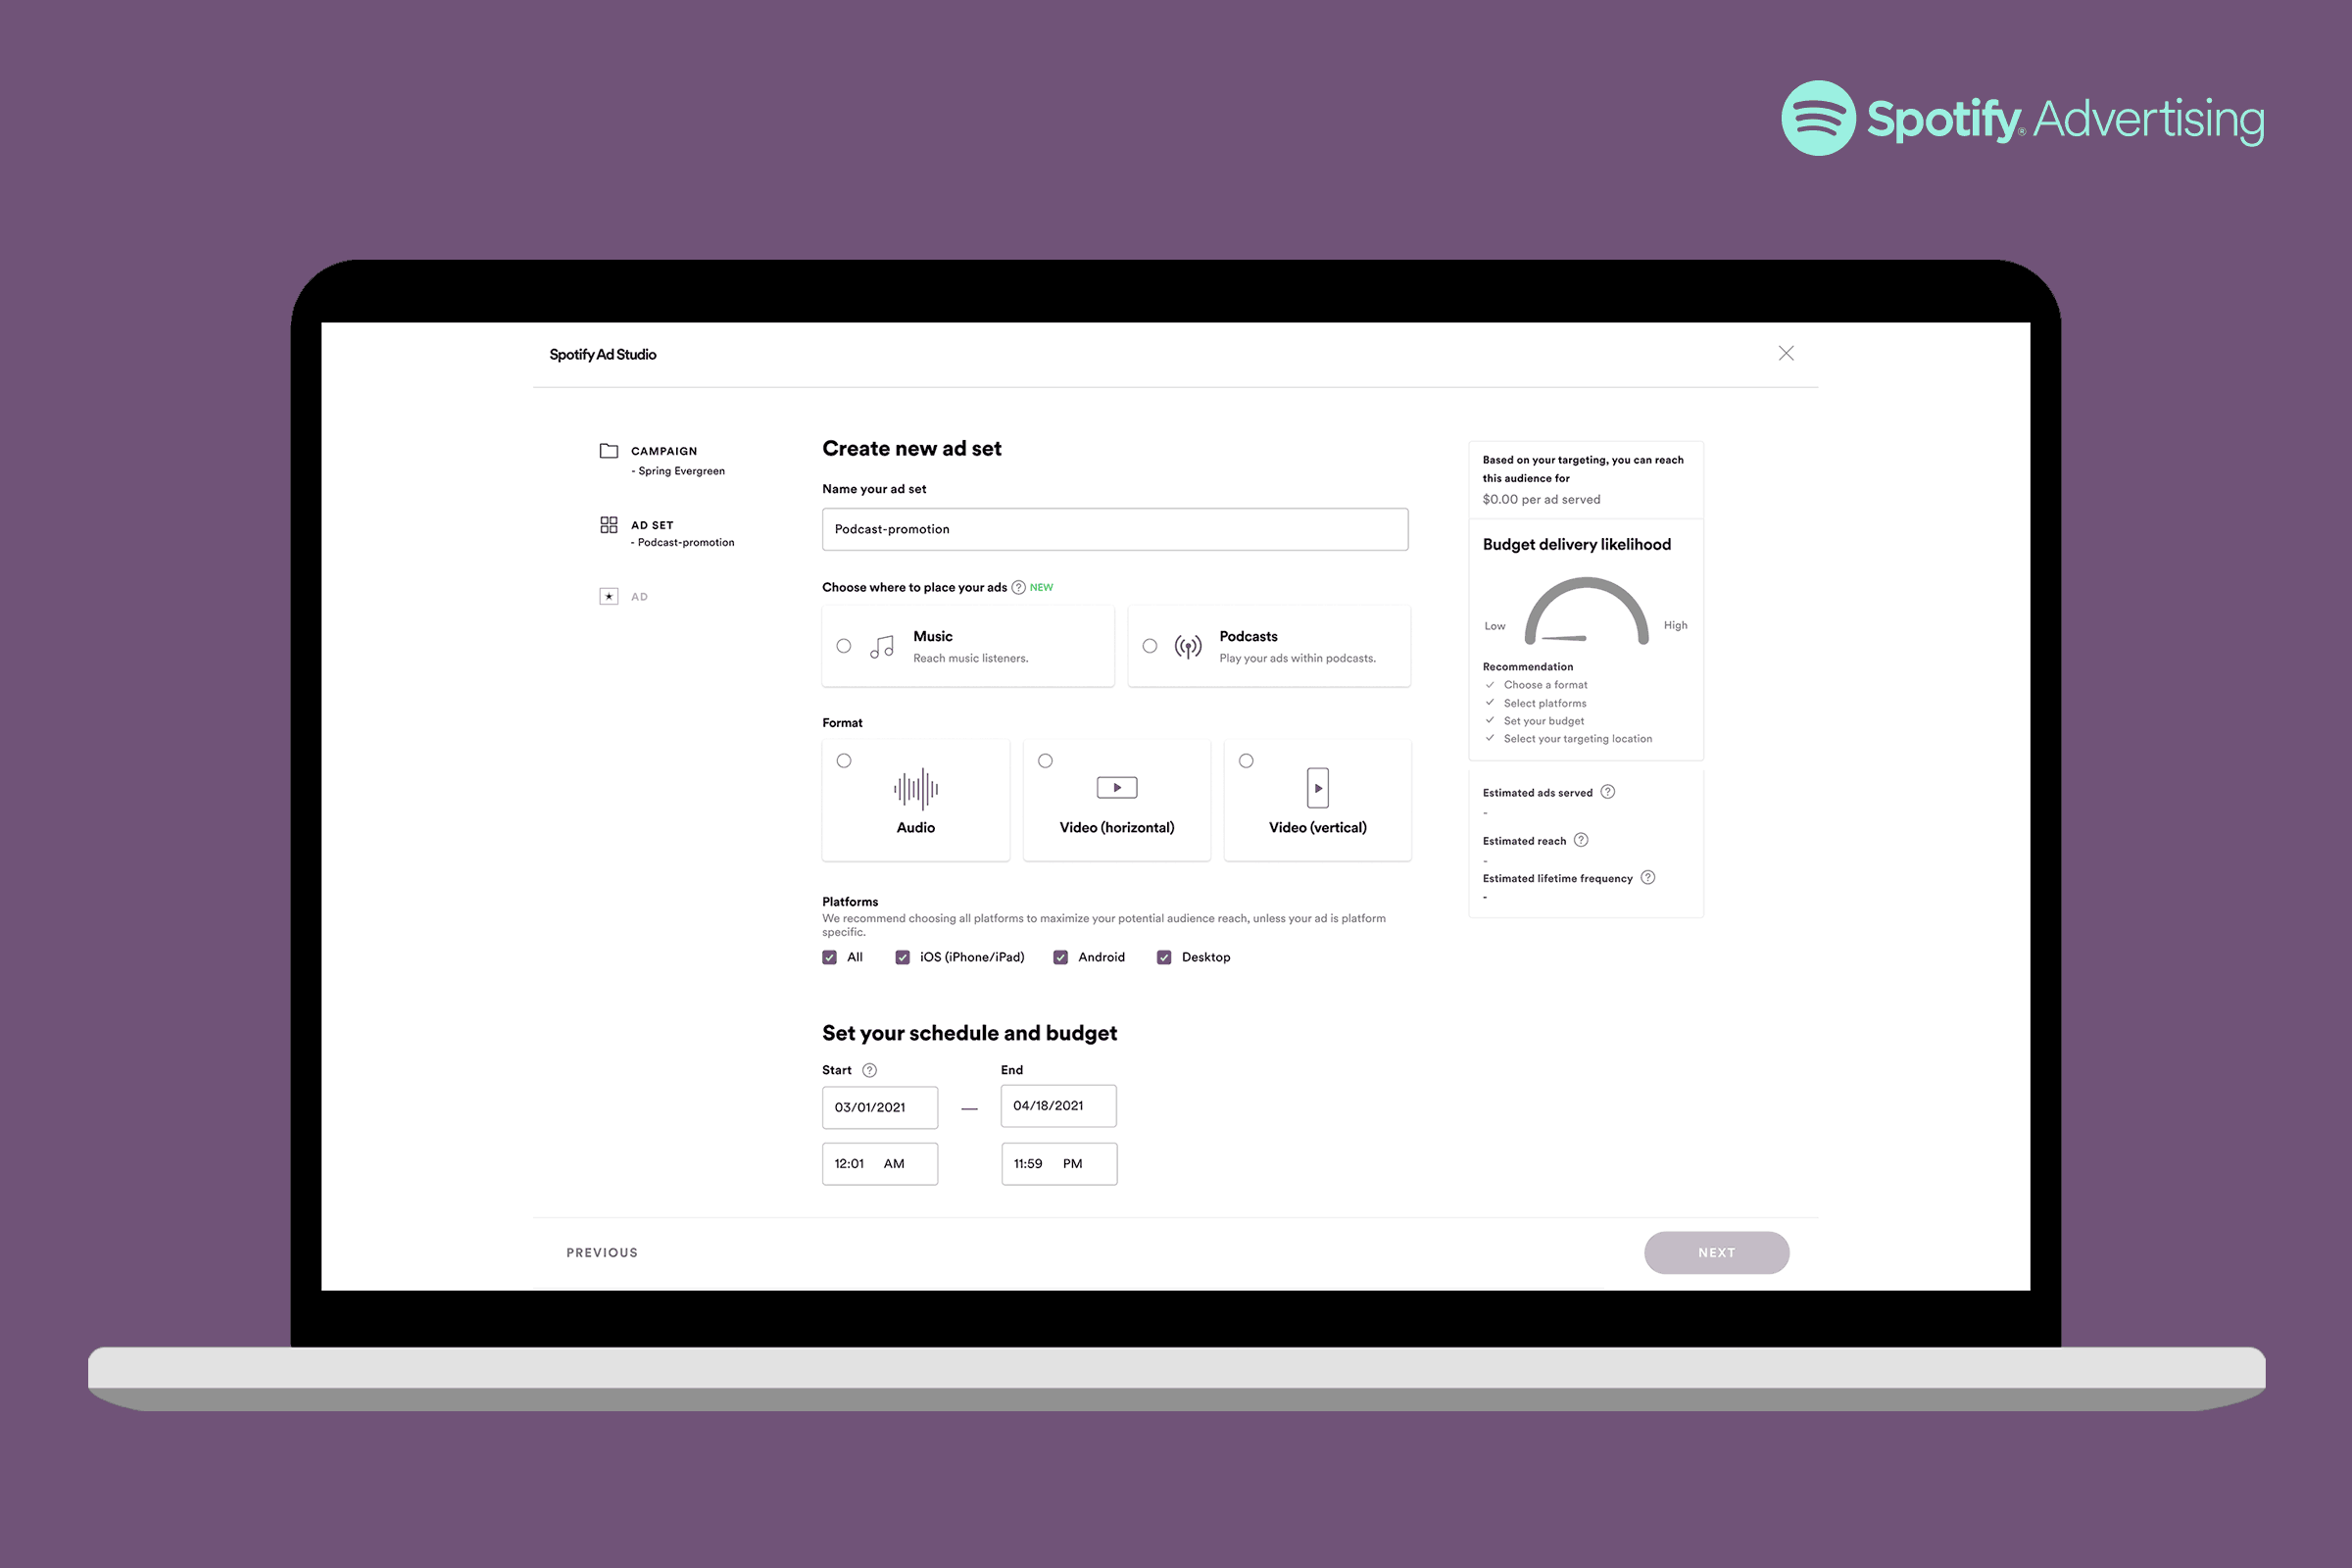Click the Campaign folder icon
This screenshot has height=1568, width=2352.
click(609, 450)
